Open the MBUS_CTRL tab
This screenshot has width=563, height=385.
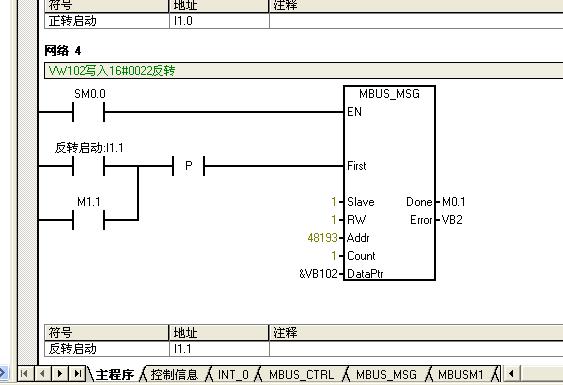point(302,375)
